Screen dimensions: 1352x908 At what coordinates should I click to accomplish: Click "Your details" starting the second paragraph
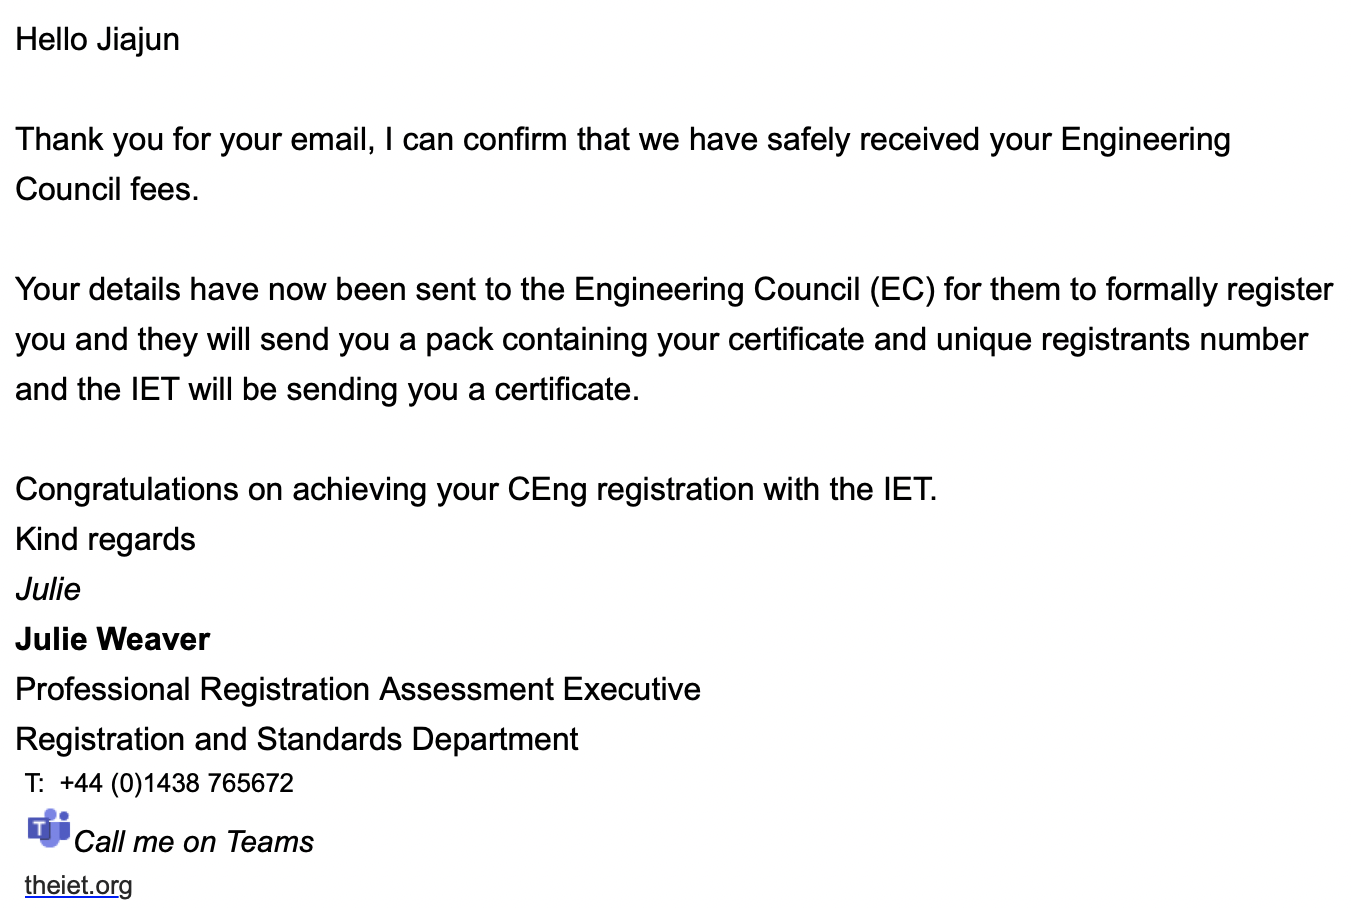pyautogui.click(x=98, y=289)
